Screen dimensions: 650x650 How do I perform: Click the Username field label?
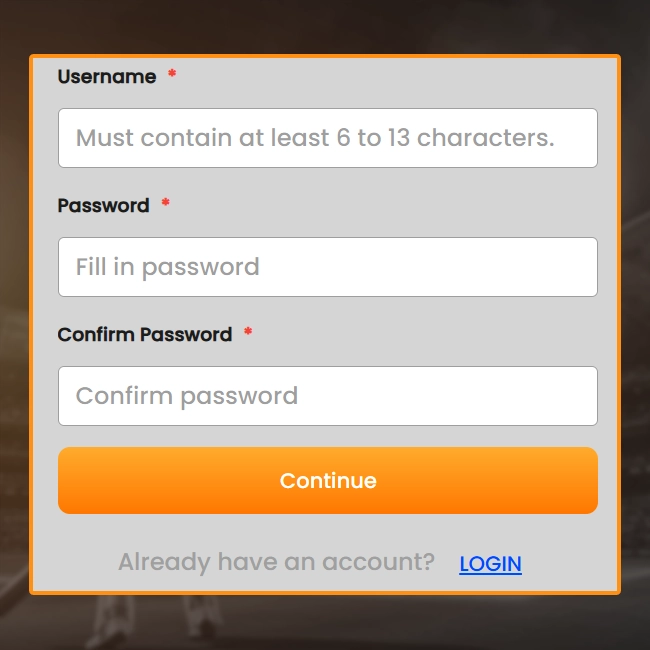click(107, 77)
